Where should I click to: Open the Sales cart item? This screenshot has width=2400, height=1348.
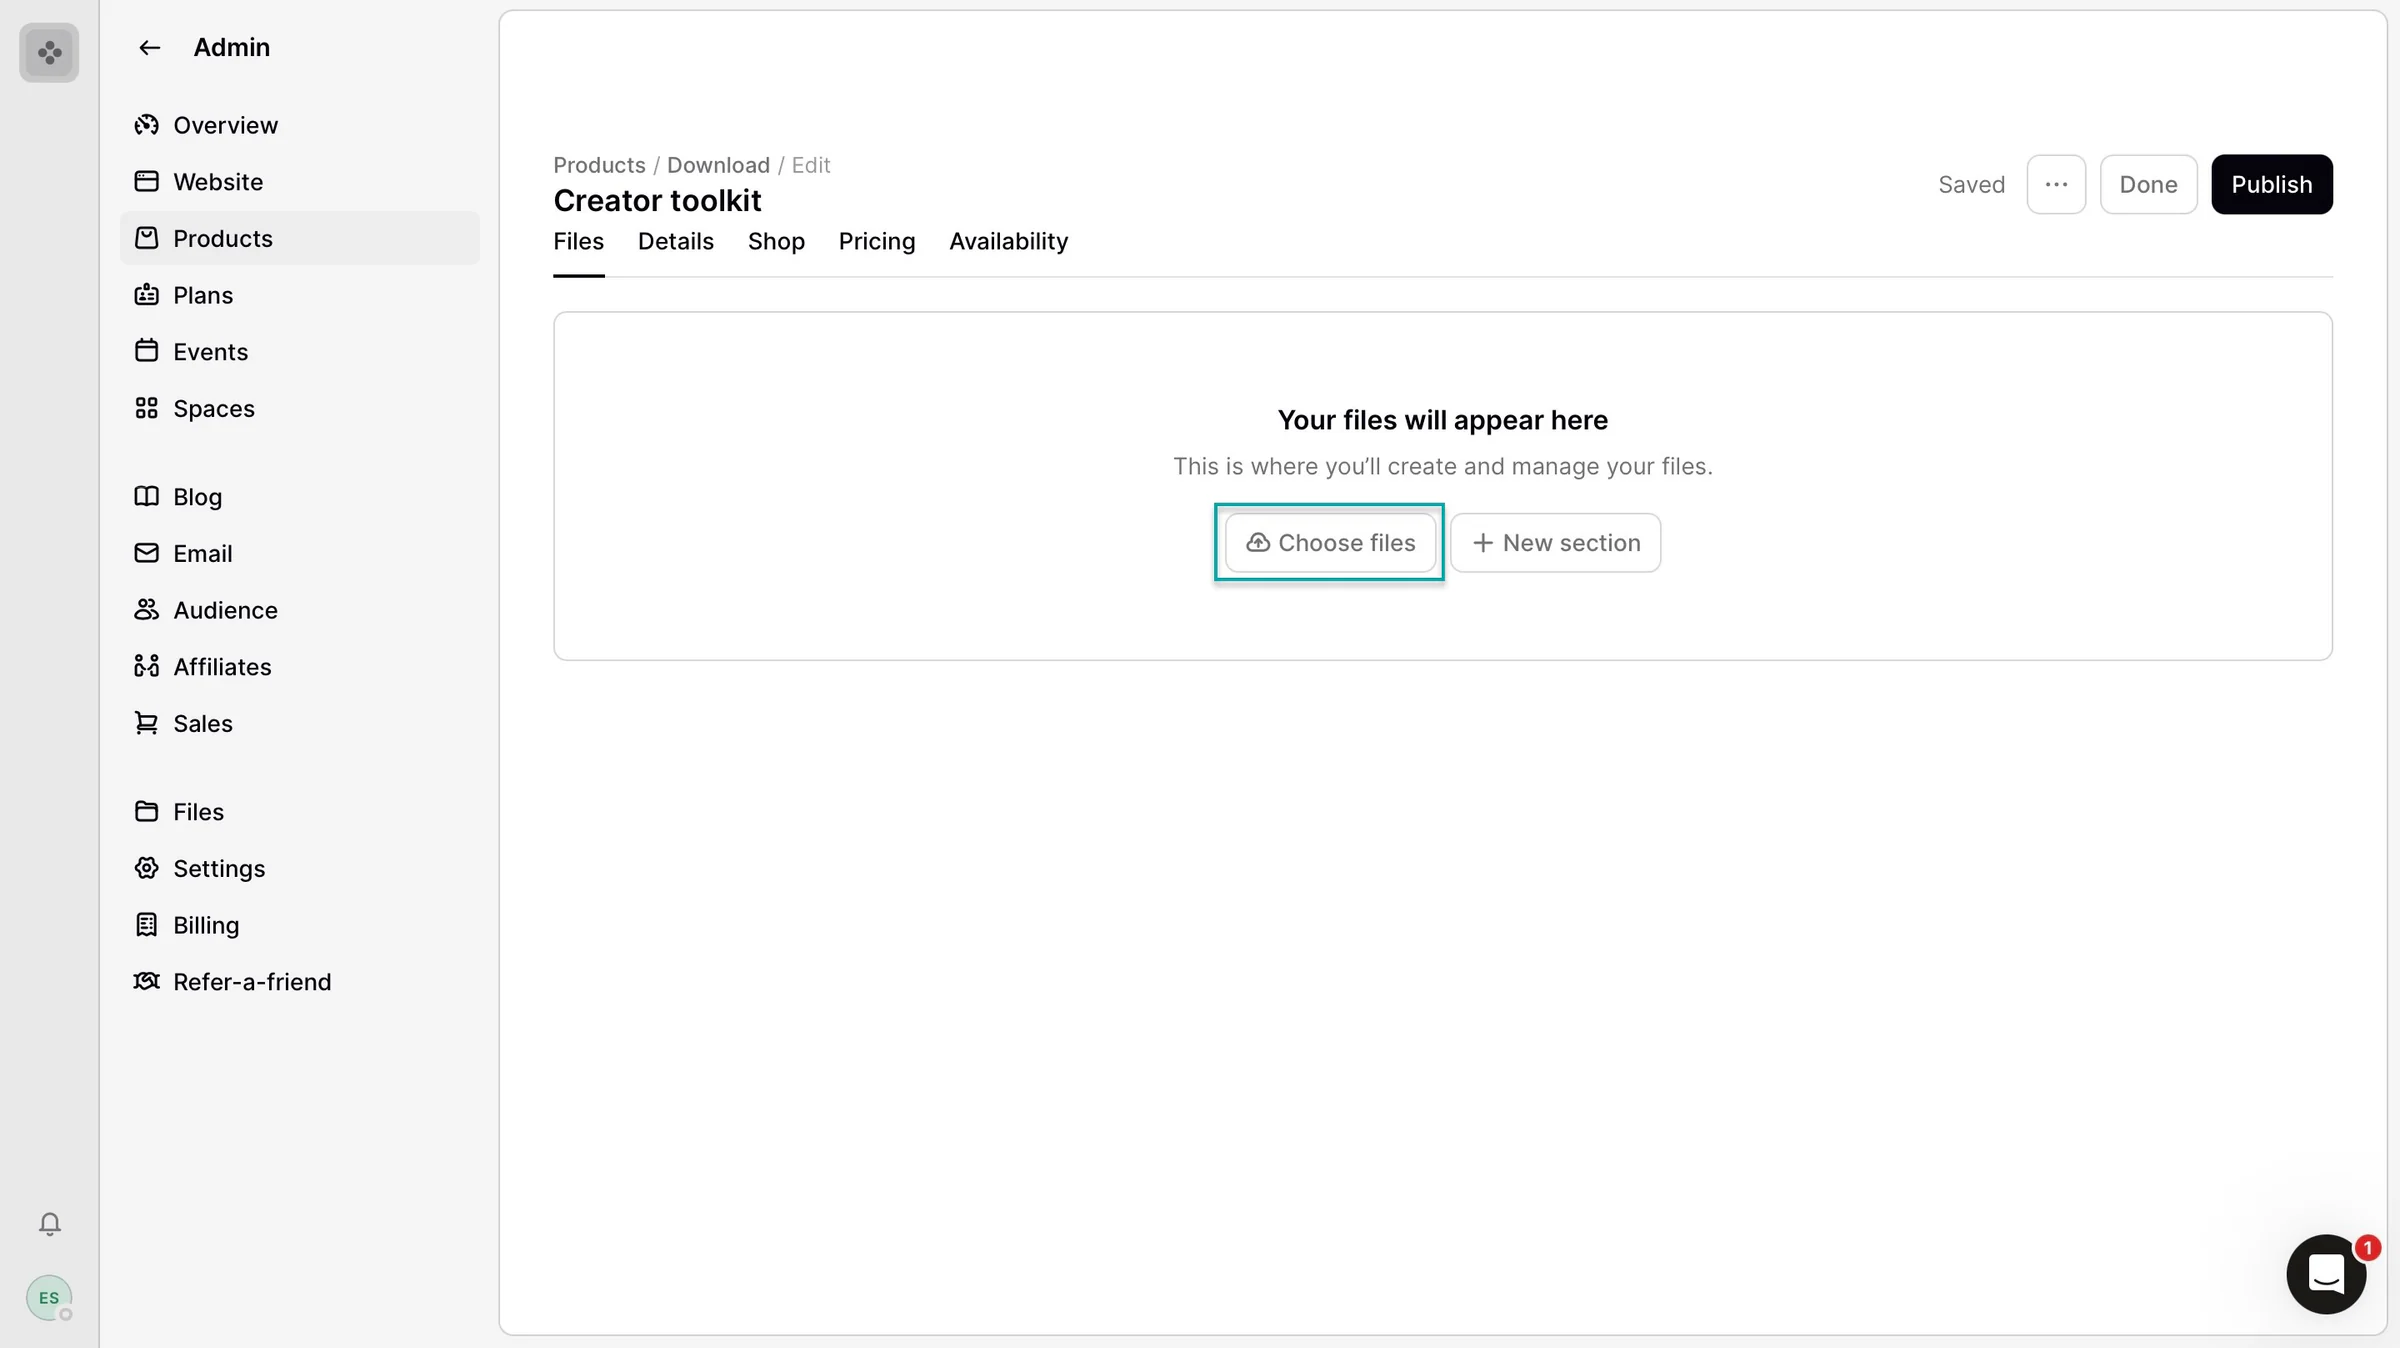coord(299,723)
